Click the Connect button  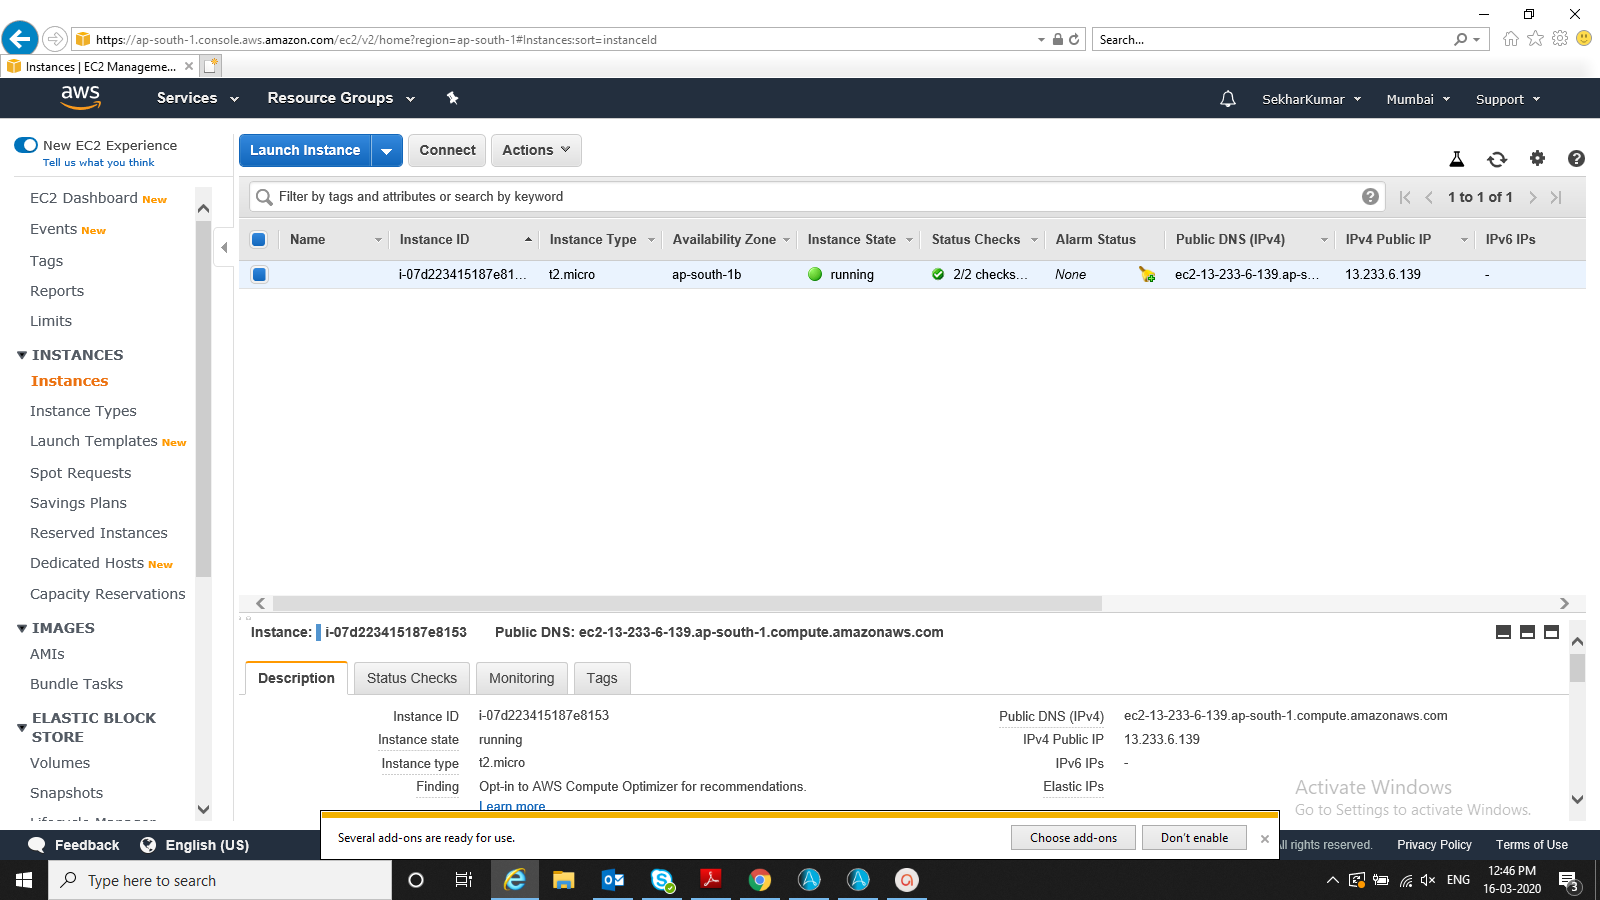coord(447,150)
